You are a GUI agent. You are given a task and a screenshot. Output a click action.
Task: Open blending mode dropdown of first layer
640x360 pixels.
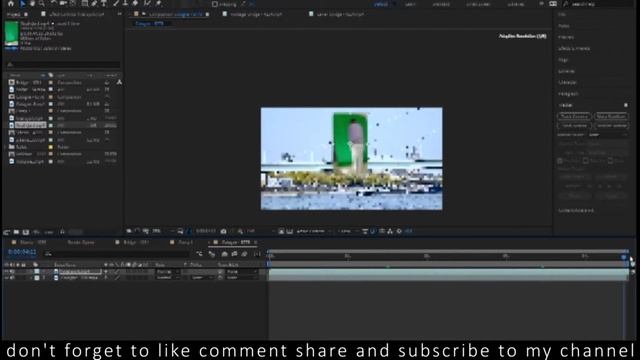coord(168,271)
